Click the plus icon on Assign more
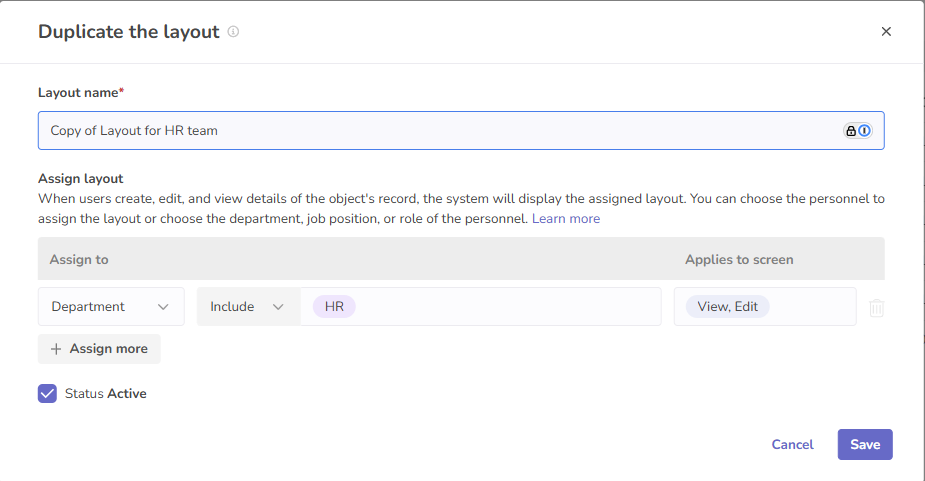 (56, 349)
